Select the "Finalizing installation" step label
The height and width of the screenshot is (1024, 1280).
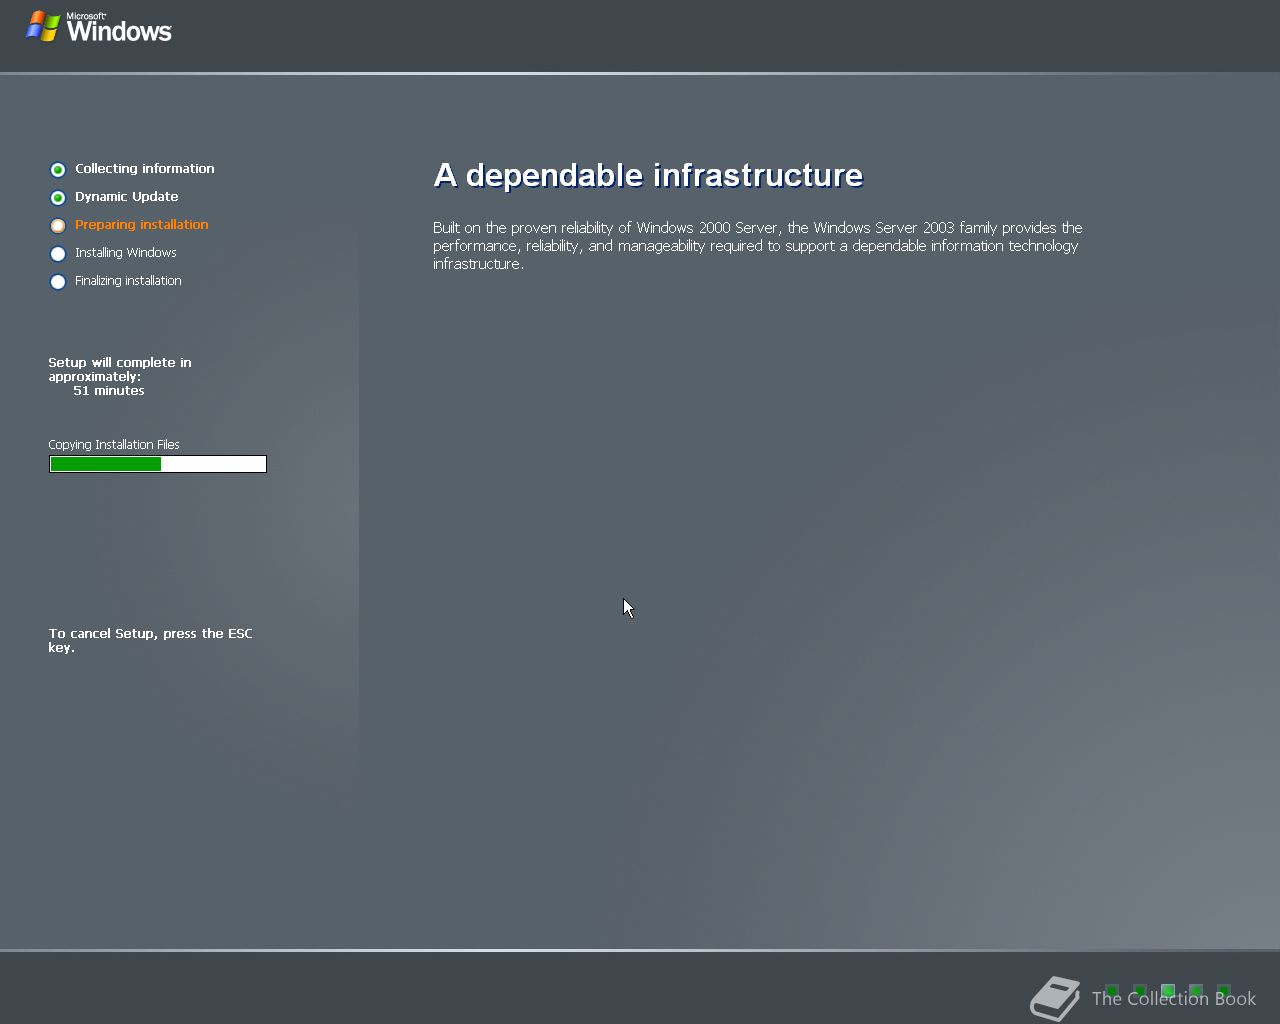pyautogui.click(x=128, y=281)
